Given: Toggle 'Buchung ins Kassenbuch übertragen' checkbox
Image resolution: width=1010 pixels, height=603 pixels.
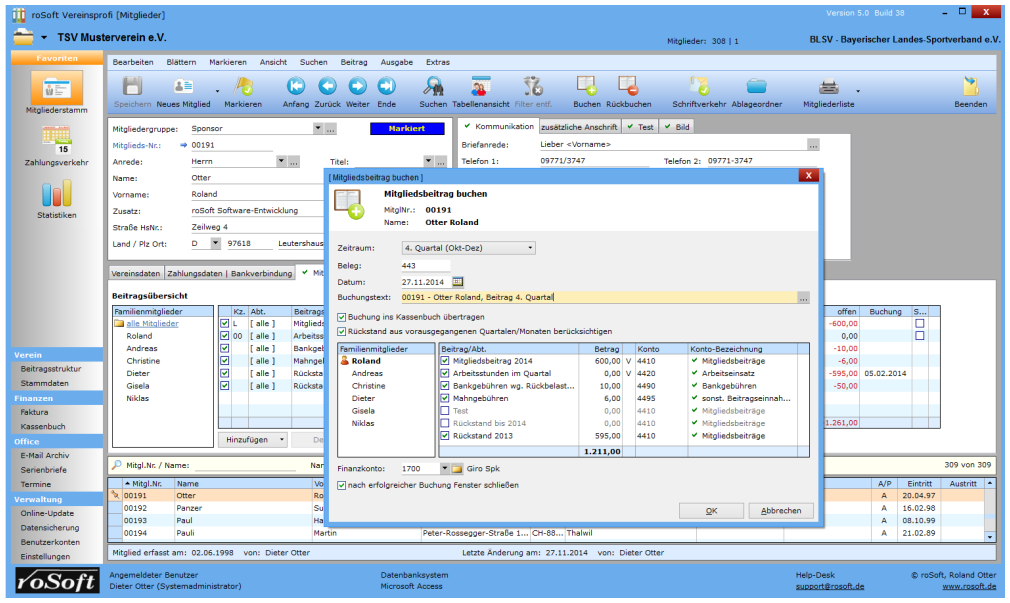Looking at the screenshot, I should point(343,316).
